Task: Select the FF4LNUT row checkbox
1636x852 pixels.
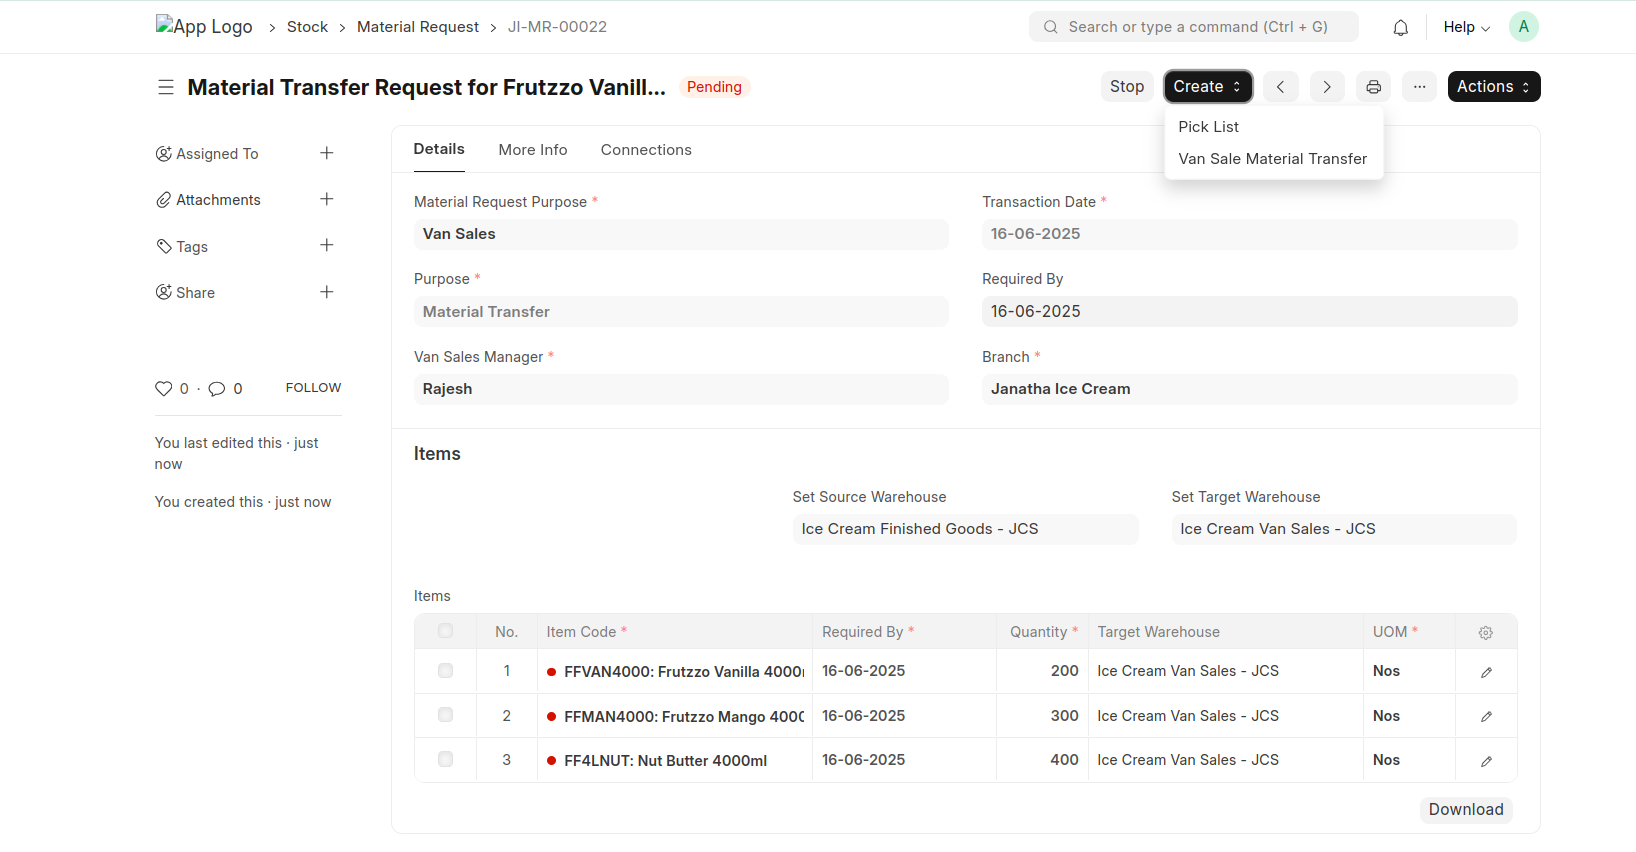Action: 445,760
